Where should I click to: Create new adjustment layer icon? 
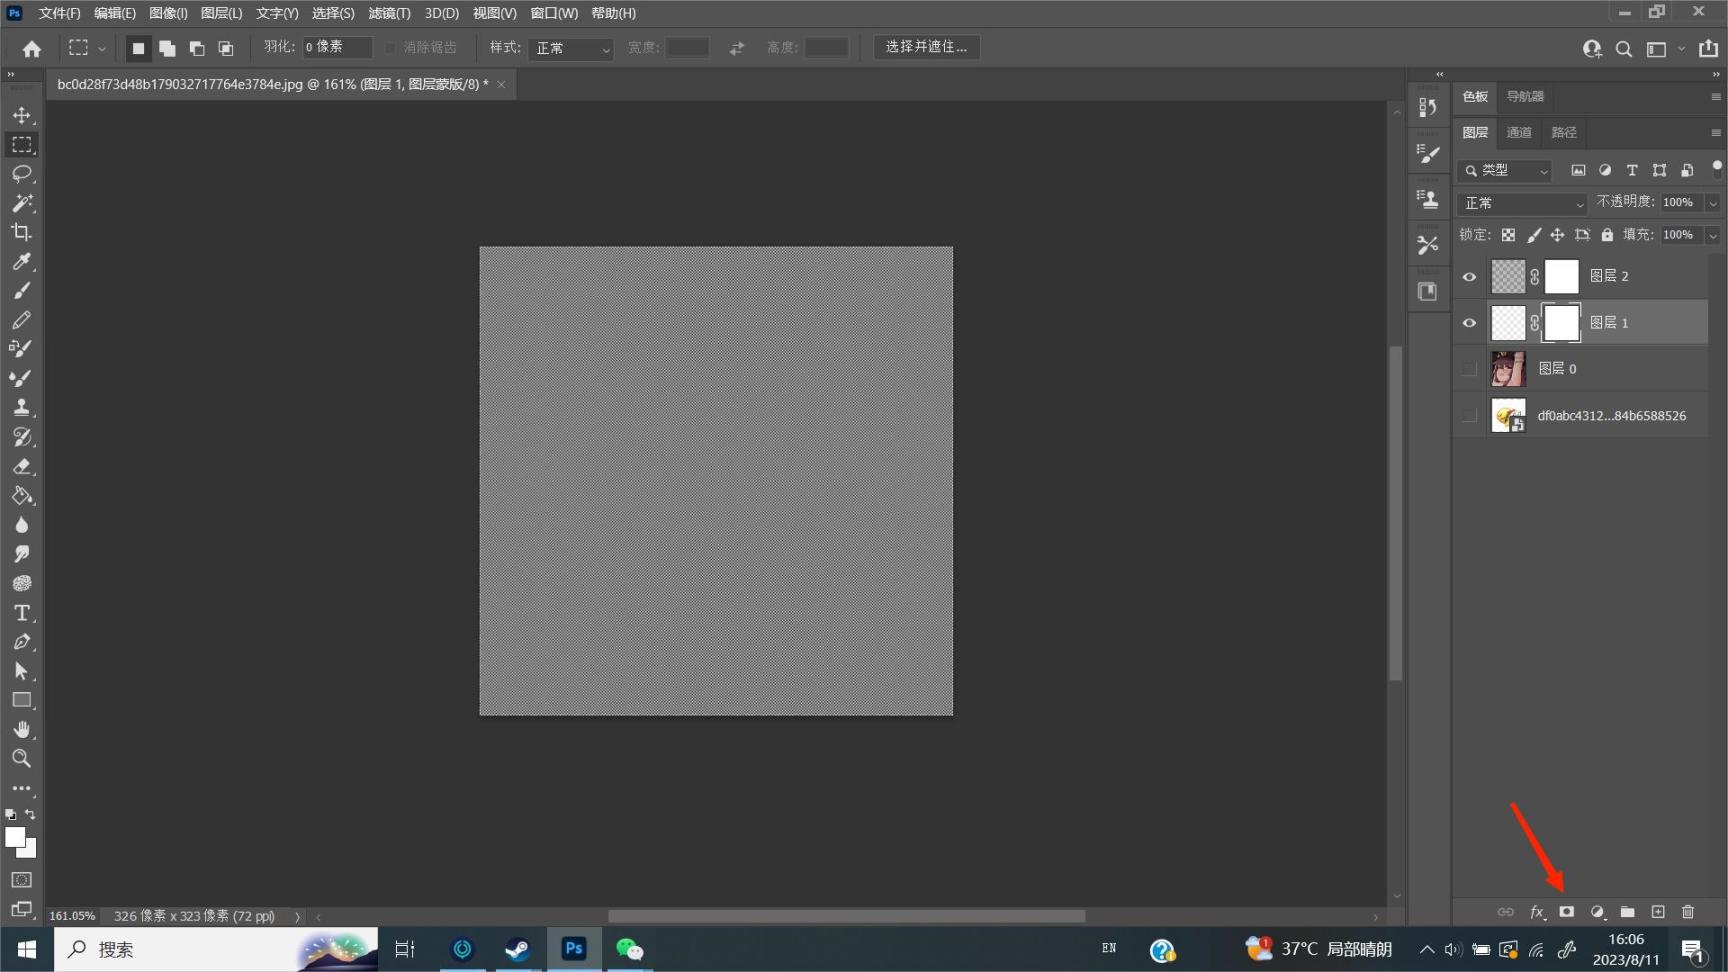click(x=1597, y=912)
